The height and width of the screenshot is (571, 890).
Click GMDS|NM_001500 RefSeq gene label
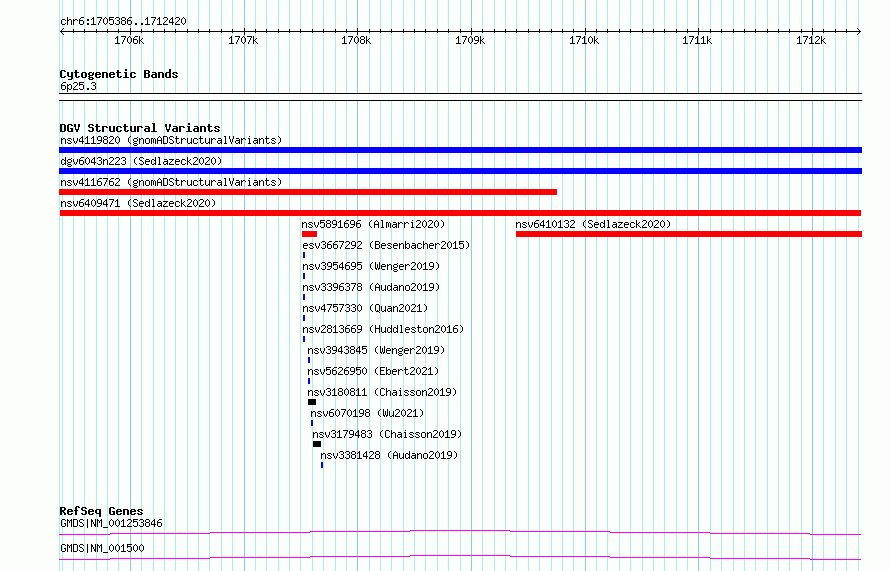coord(102,548)
